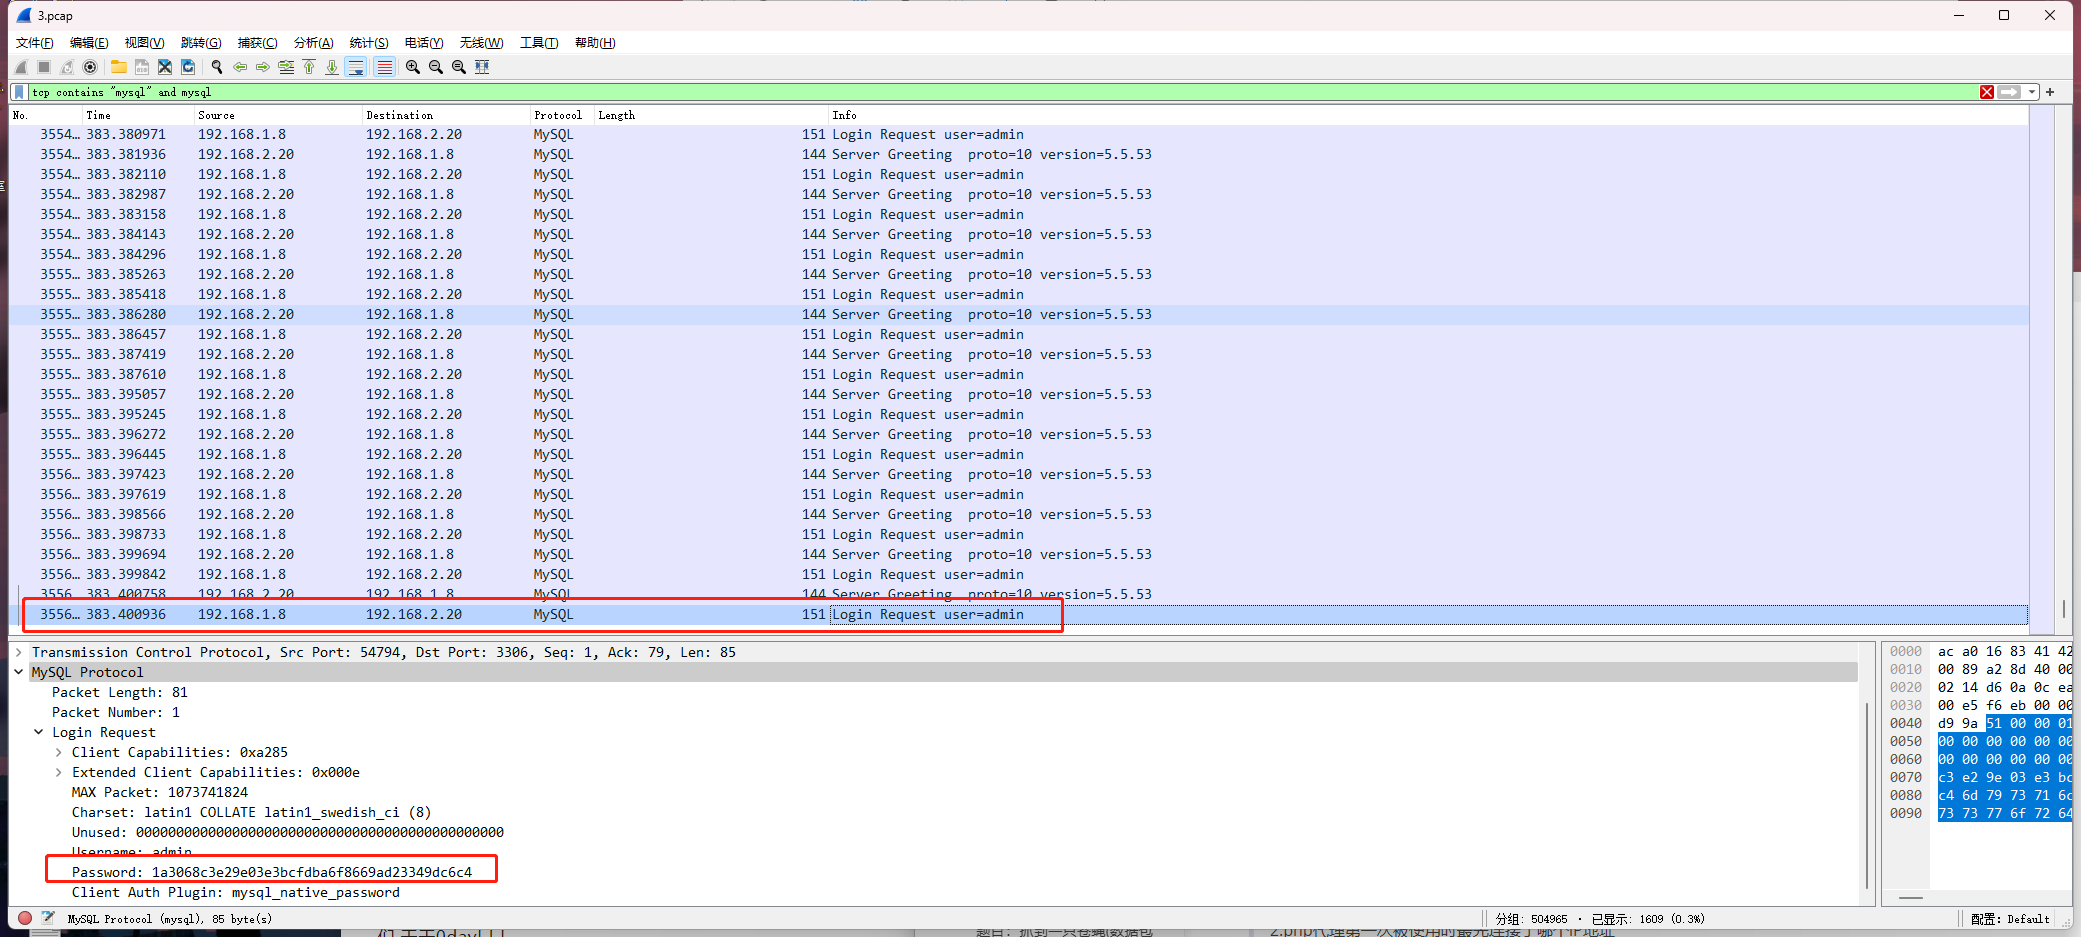2081x937 pixels.
Task: Select packet at time 383.395057
Action: [x=1018, y=394]
